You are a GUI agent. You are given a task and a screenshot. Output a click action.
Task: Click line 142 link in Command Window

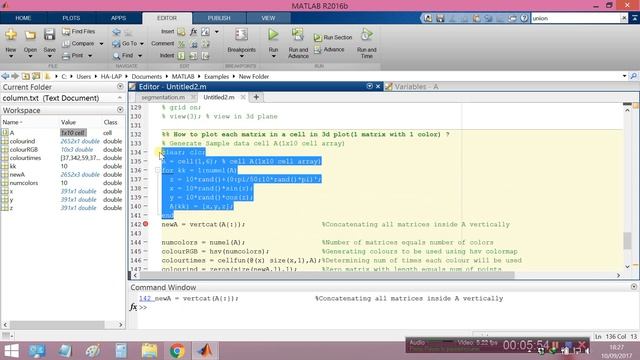click(x=145, y=298)
